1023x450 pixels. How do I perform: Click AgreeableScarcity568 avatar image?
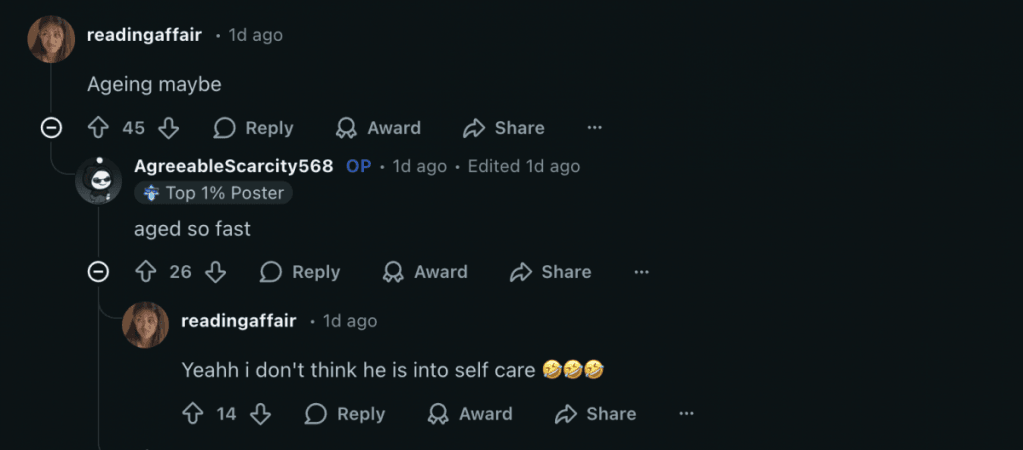point(99,181)
